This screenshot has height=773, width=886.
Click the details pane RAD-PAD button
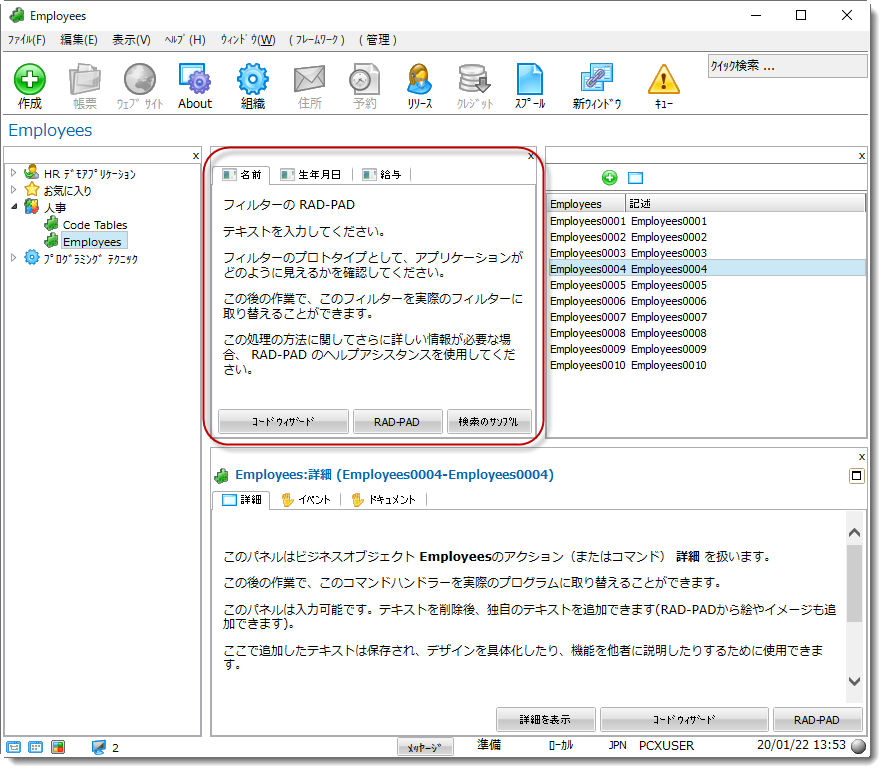817,719
